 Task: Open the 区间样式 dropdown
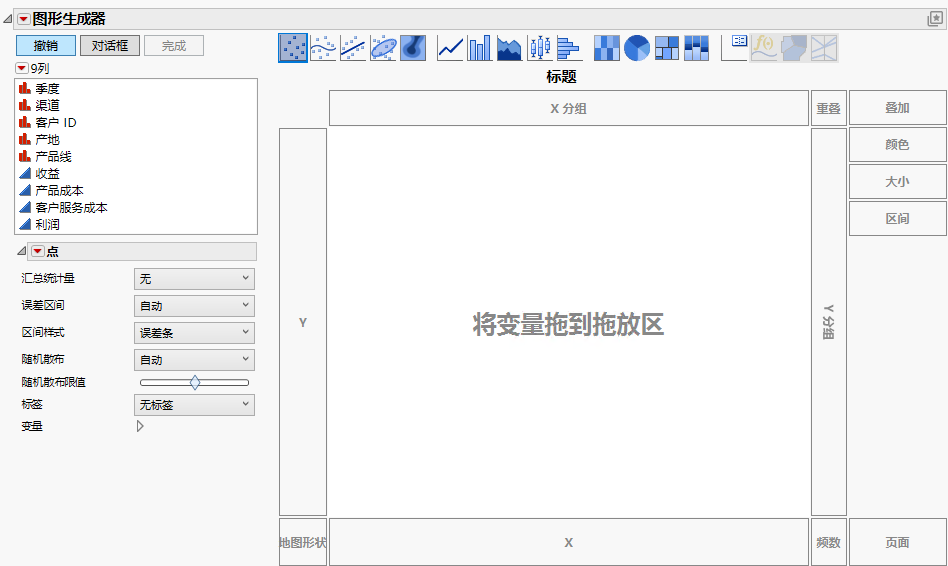[194, 333]
